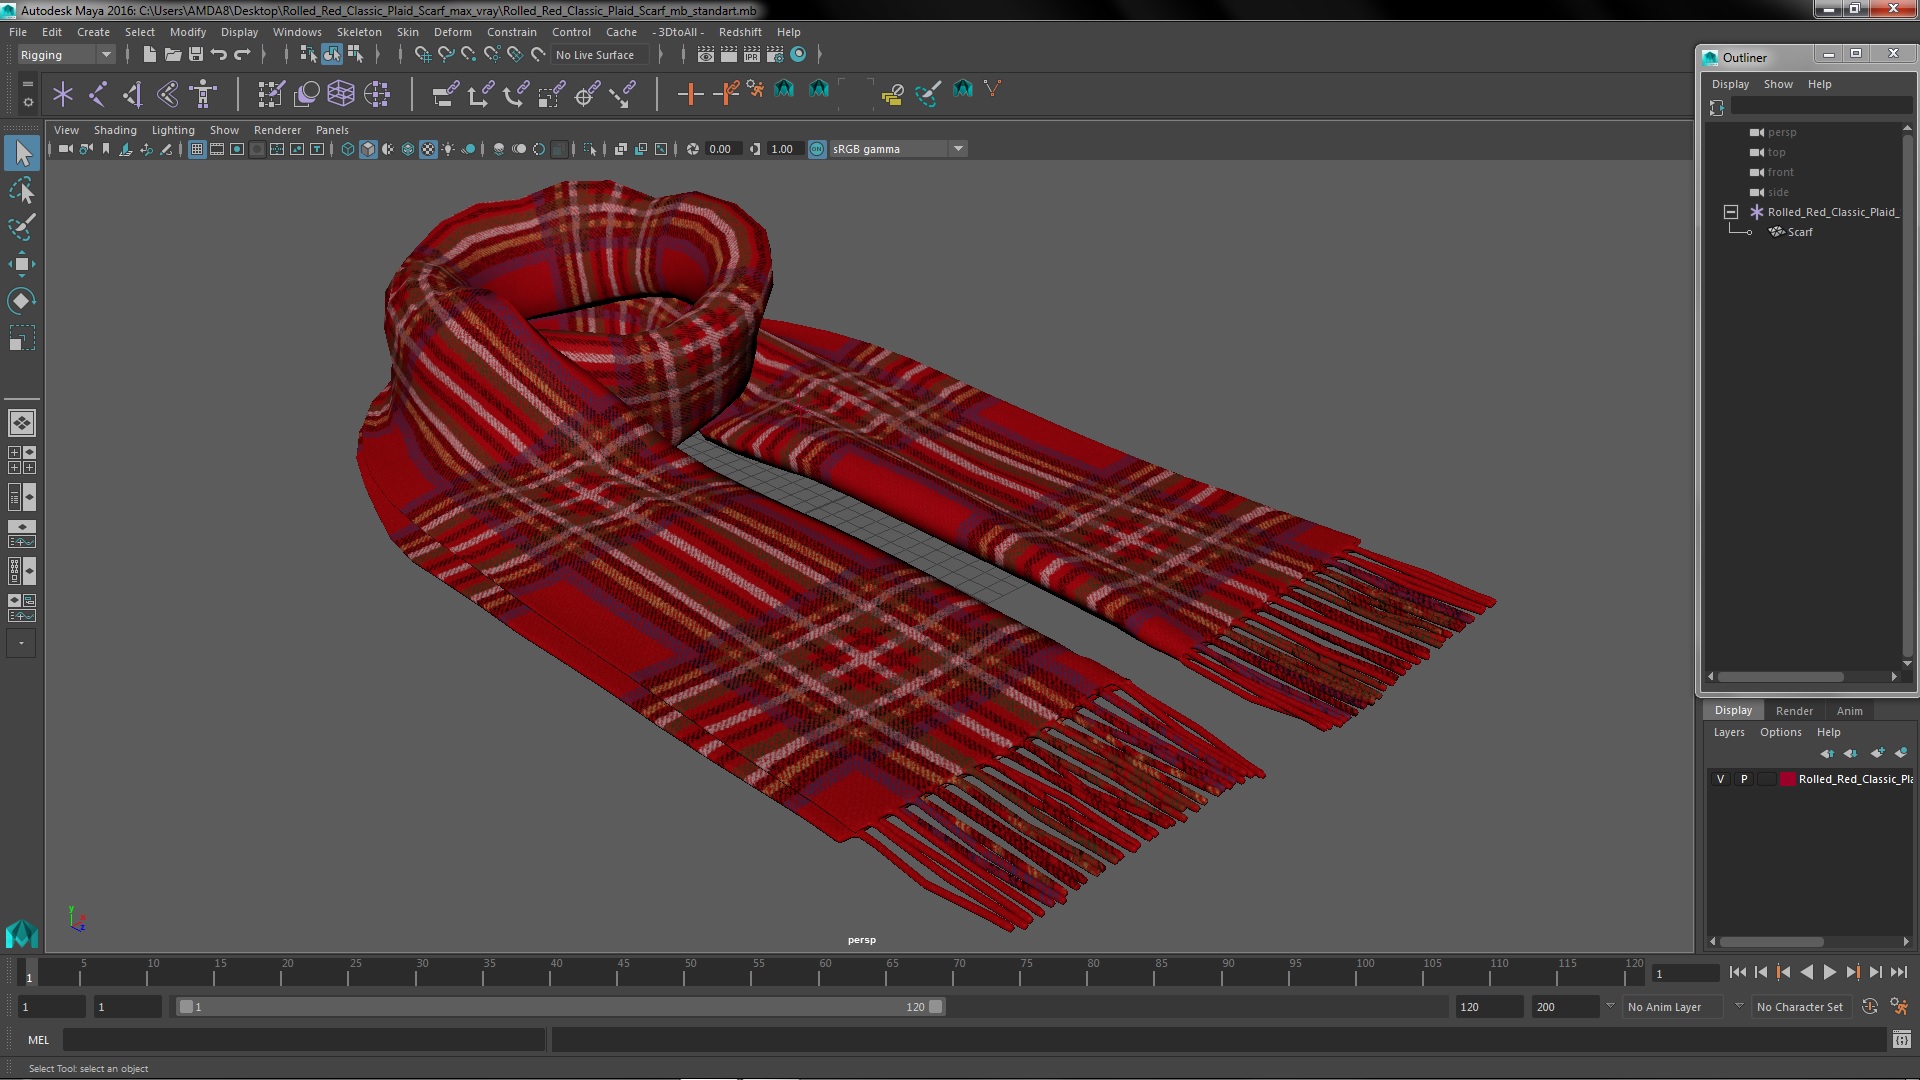This screenshot has width=1920, height=1080.
Task: Toggle layer playback P box
Action: (x=1744, y=779)
